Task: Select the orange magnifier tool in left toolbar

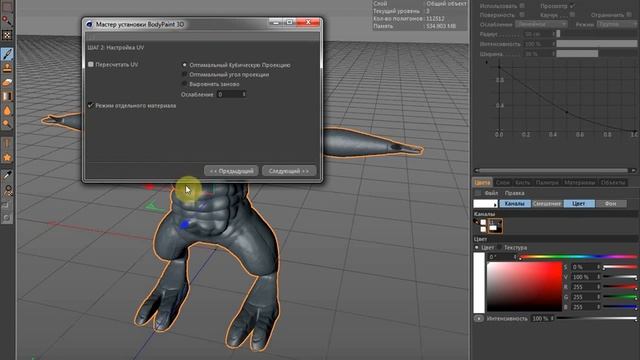Action: [x=7, y=124]
